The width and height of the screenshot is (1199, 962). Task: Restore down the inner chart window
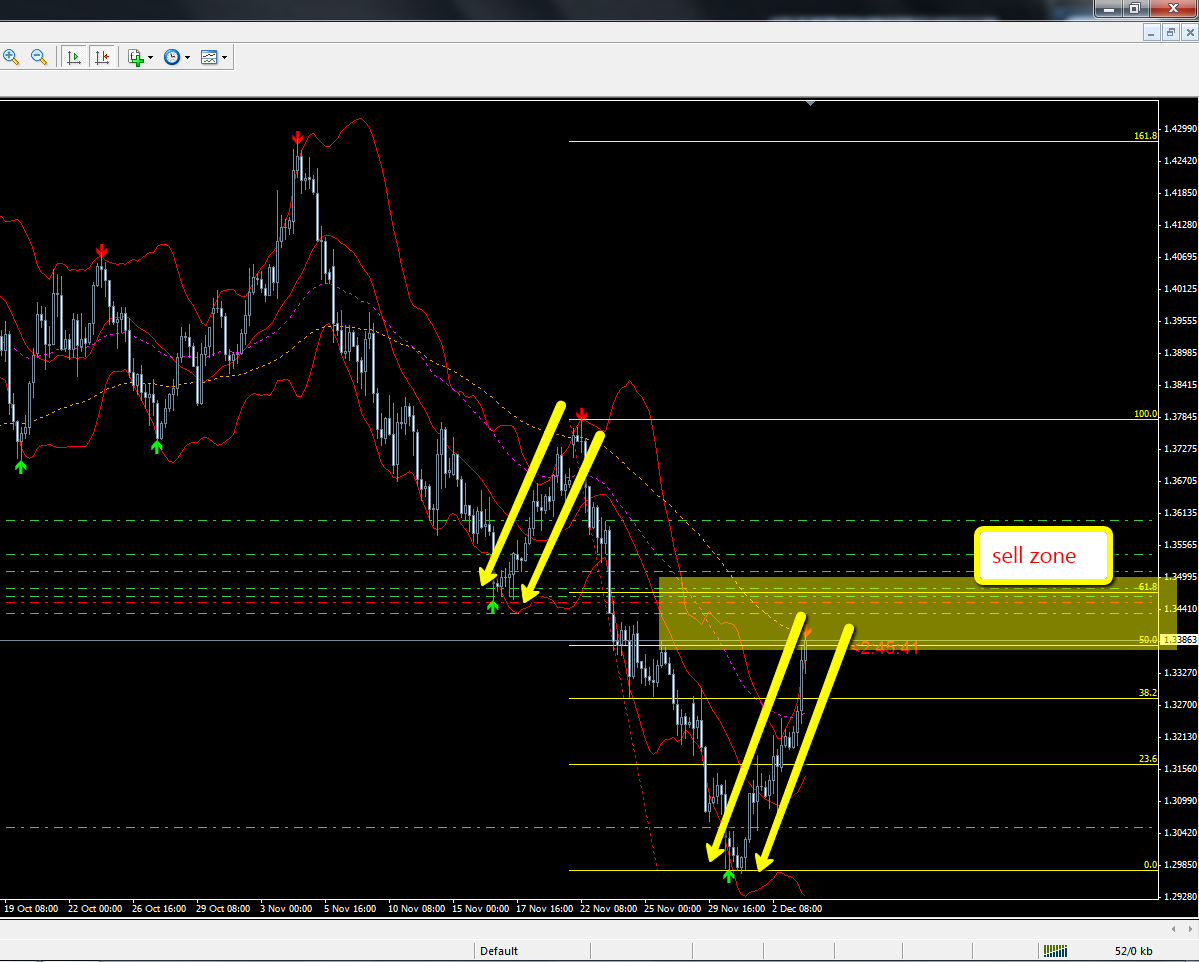click(x=1170, y=33)
